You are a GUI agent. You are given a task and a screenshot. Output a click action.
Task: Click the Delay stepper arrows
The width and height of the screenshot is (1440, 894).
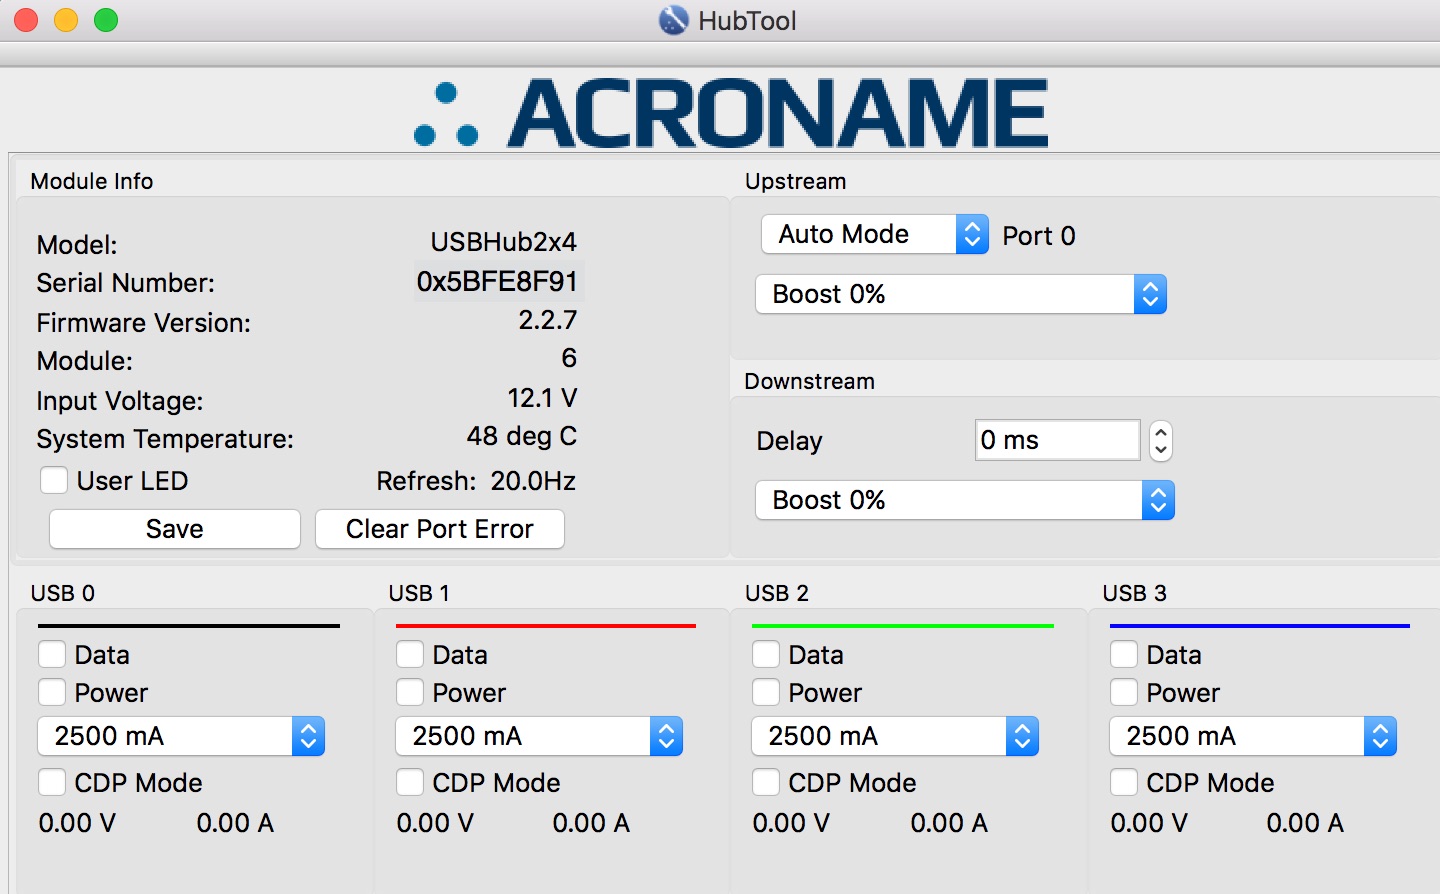pos(1160,441)
